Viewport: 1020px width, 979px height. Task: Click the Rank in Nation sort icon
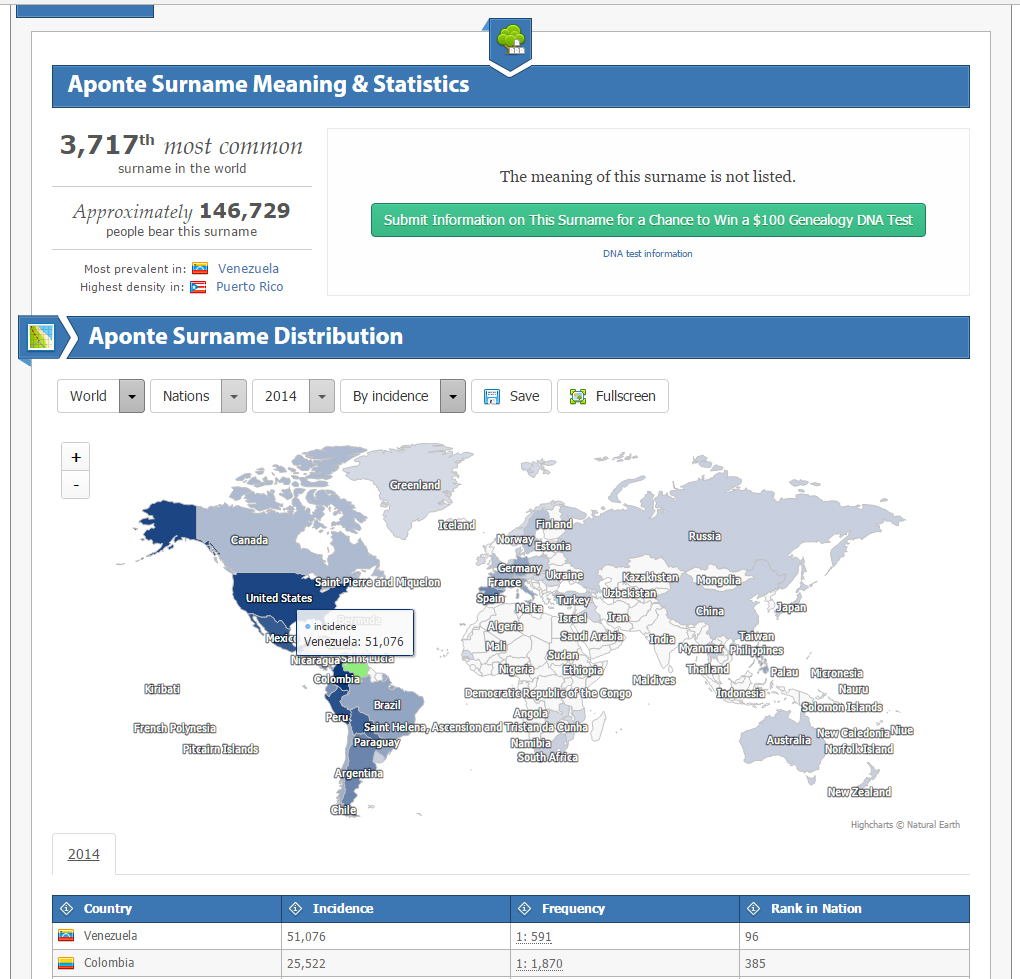click(x=754, y=909)
